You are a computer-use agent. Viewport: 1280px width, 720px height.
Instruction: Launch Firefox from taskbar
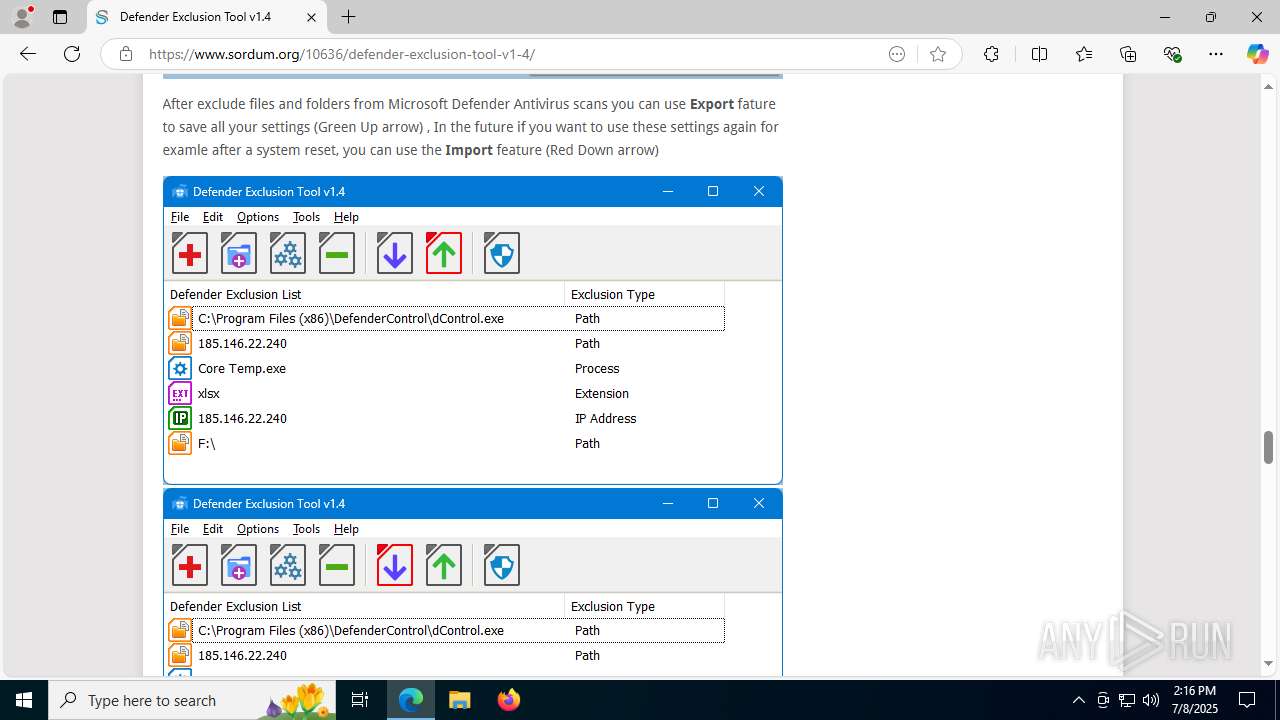coord(509,700)
